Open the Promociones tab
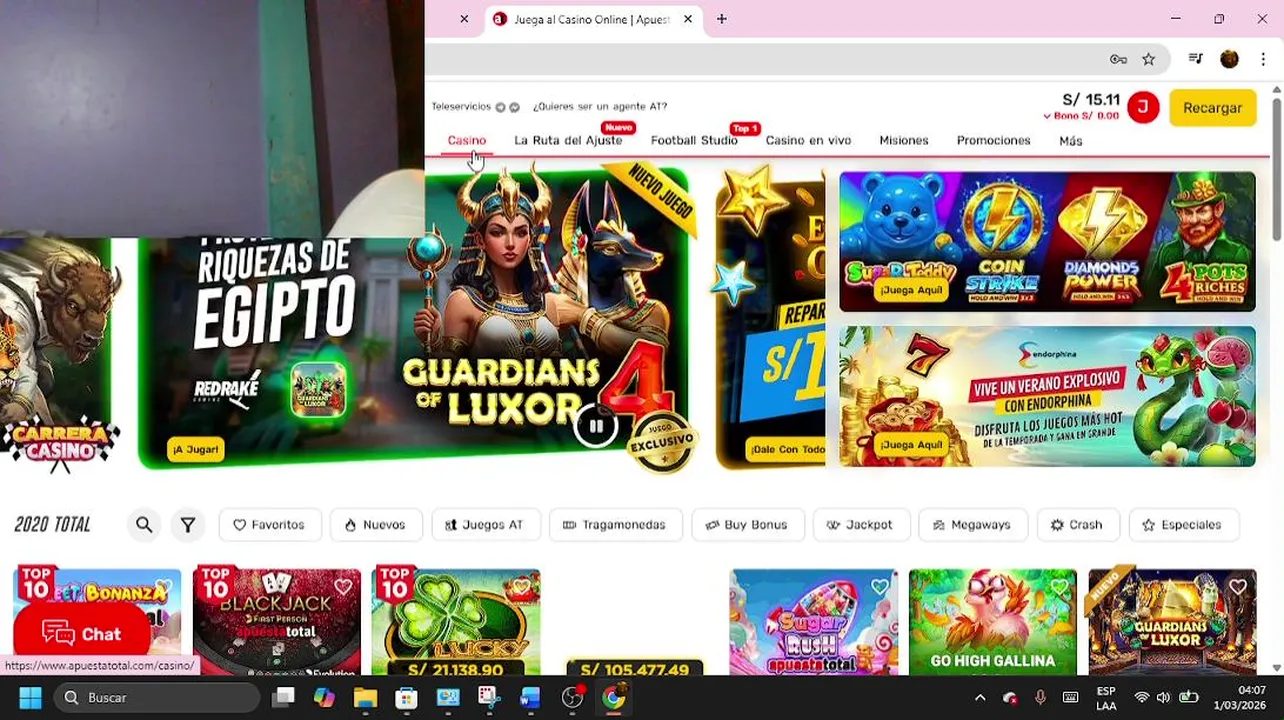Screen dimensions: 1284x720 tap(993, 141)
